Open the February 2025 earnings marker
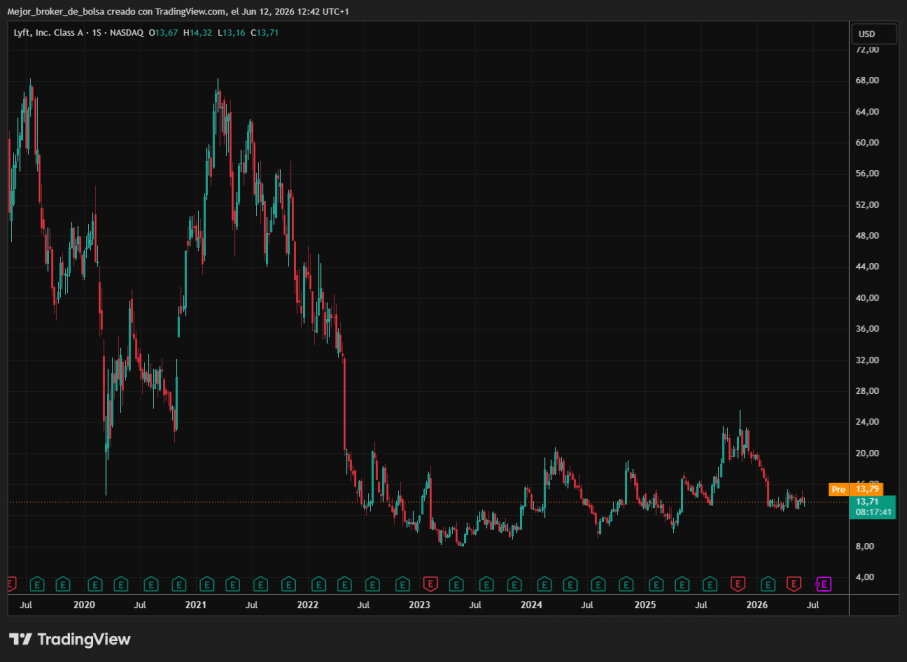 tap(656, 584)
